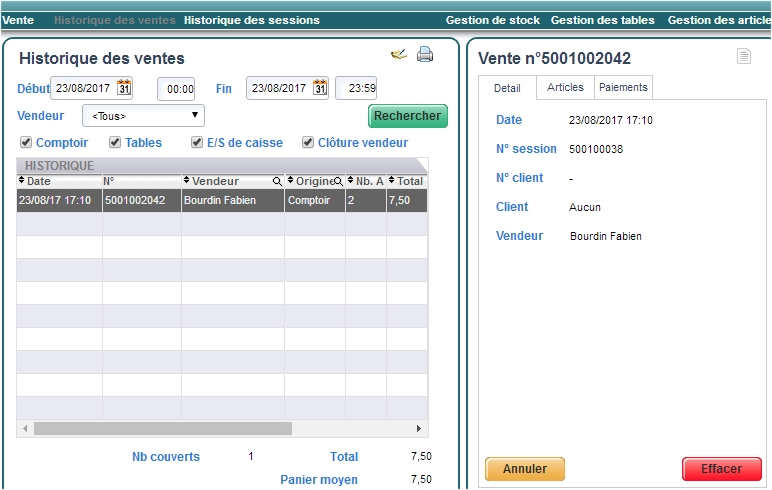The width and height of the screenshot is (772, 490).
Task: Toggle the Tables checkbox
Action: 115,143
